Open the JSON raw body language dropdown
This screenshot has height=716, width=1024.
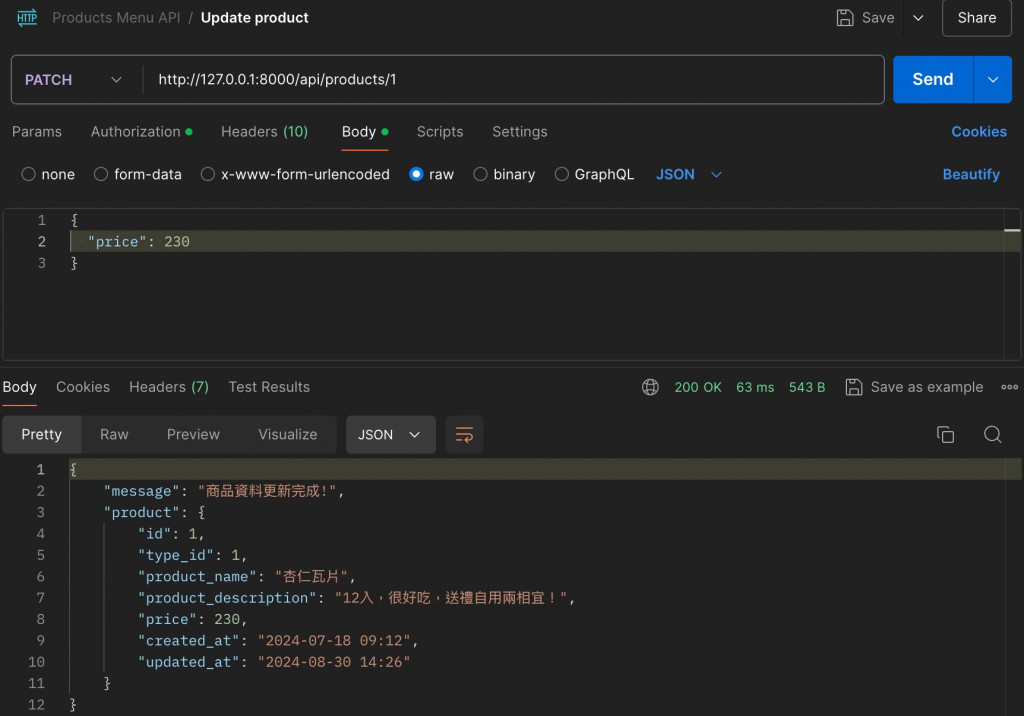tap(688, 174)
